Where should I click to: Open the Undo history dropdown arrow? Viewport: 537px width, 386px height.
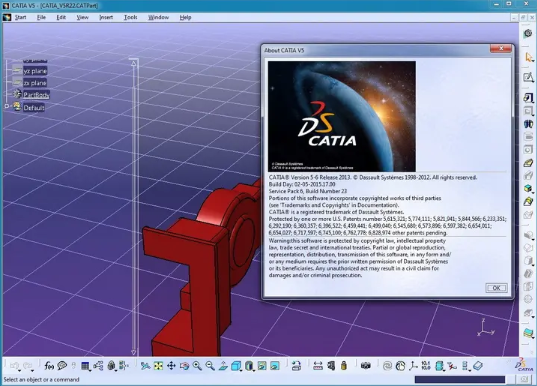(x=20, y=371)
